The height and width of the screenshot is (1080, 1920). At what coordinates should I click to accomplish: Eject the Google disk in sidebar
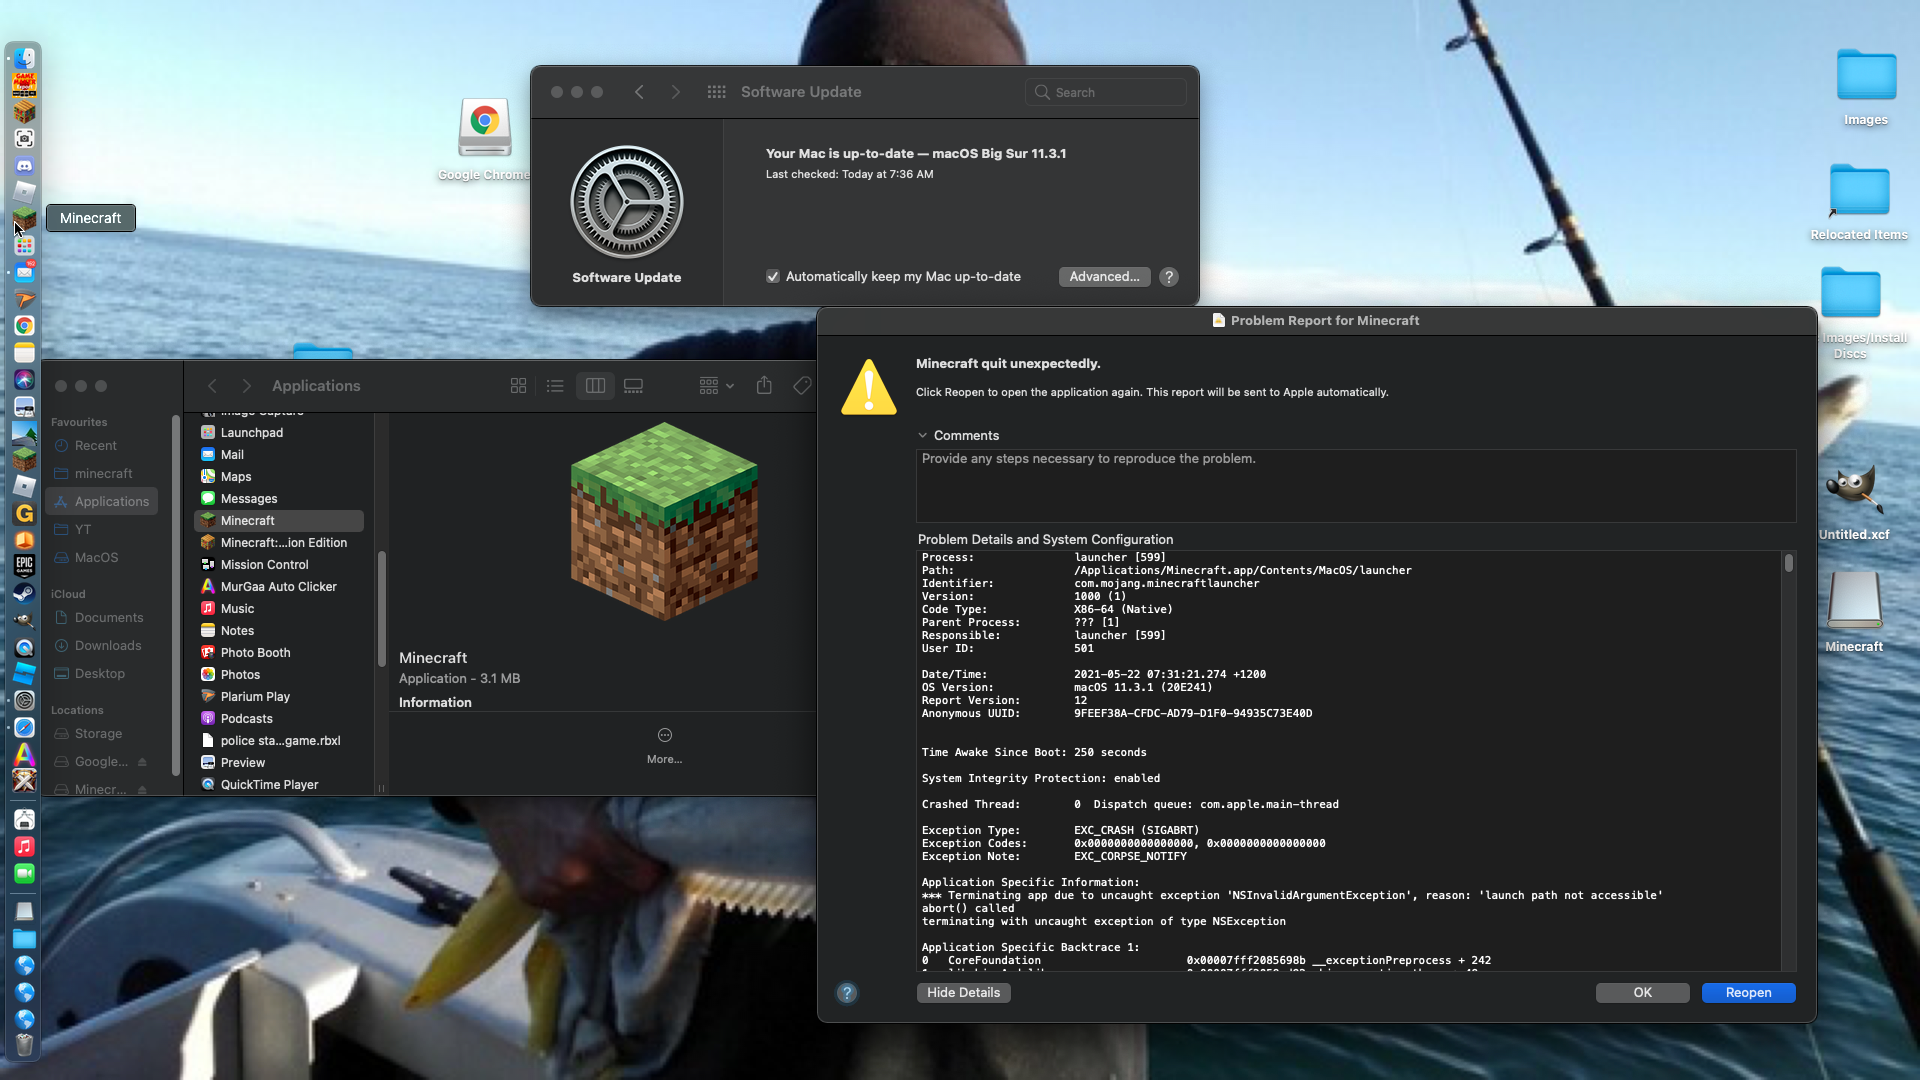click(x=142, y=762)
